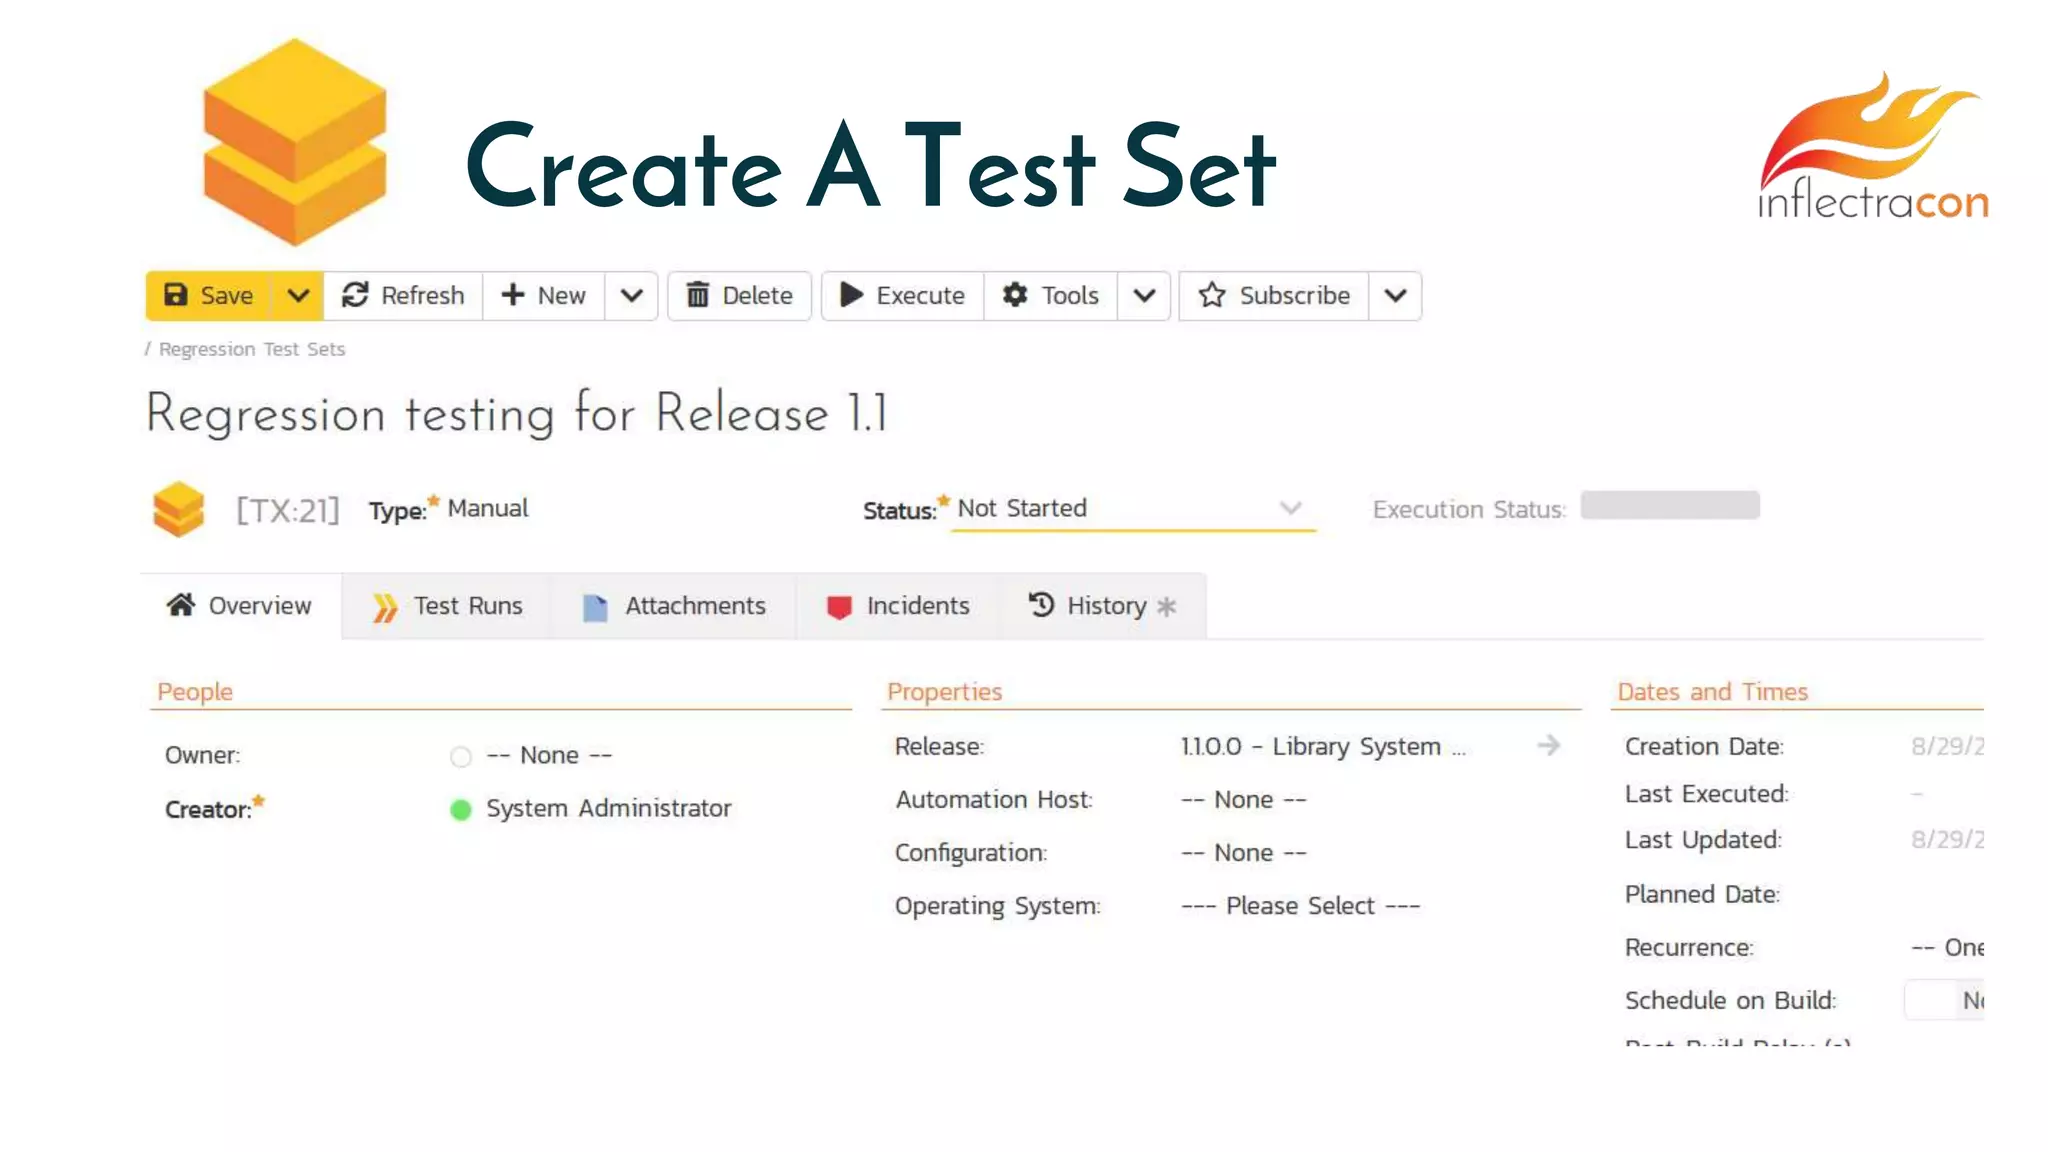Click the red Incidents icon

pyautogui.click(x=839, y=607)
